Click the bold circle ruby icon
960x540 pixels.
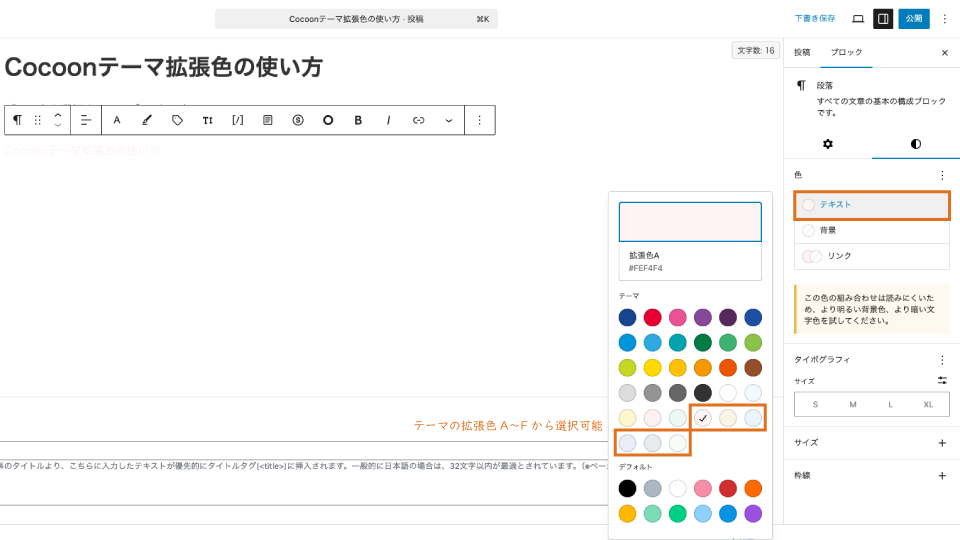(328, 120)
